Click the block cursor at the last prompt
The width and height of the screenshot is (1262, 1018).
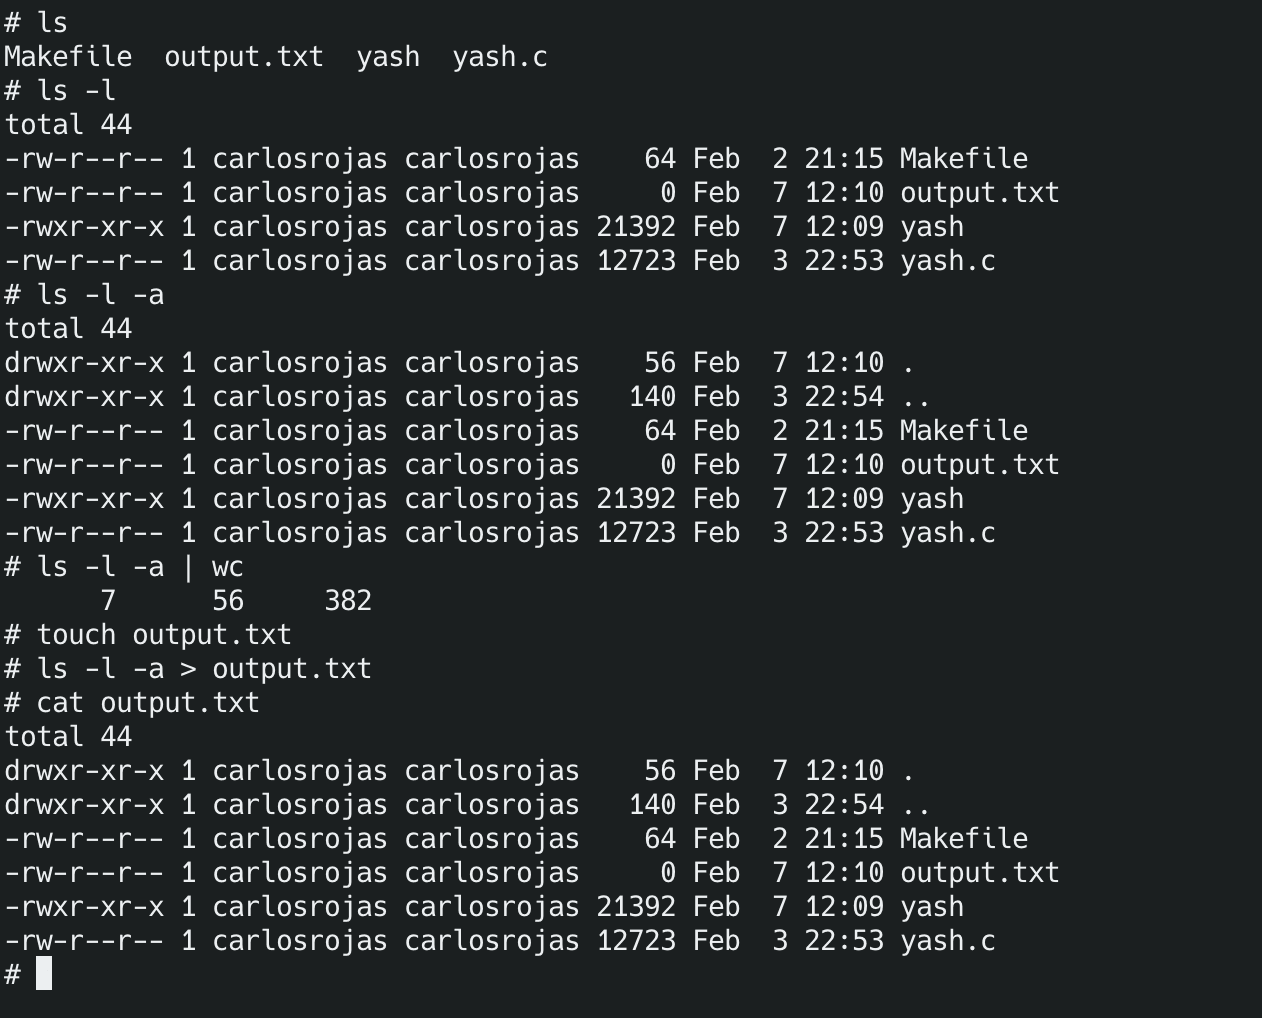click(44, 973)
